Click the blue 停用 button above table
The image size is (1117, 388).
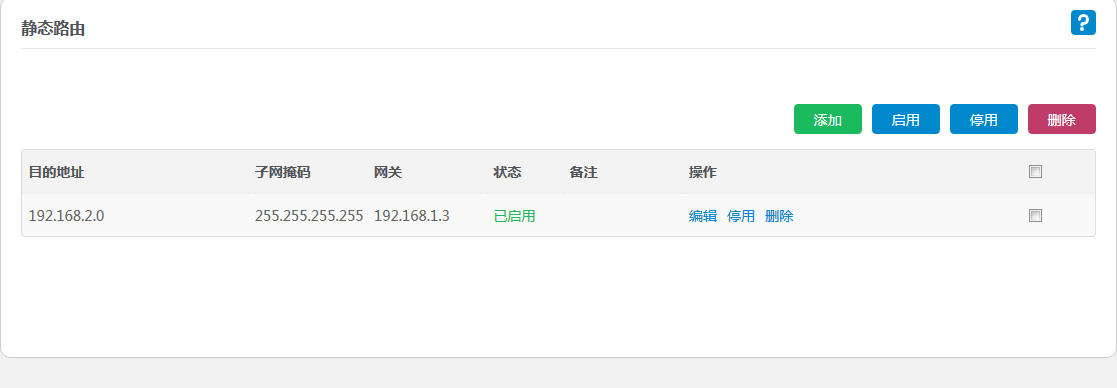tap(984, 120)
